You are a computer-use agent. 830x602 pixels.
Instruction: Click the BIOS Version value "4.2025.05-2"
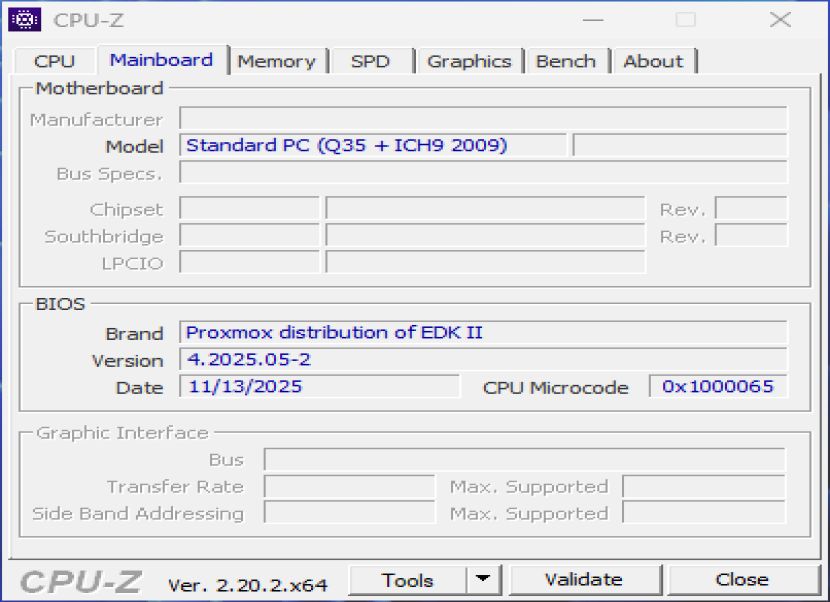tap(483, 360)
